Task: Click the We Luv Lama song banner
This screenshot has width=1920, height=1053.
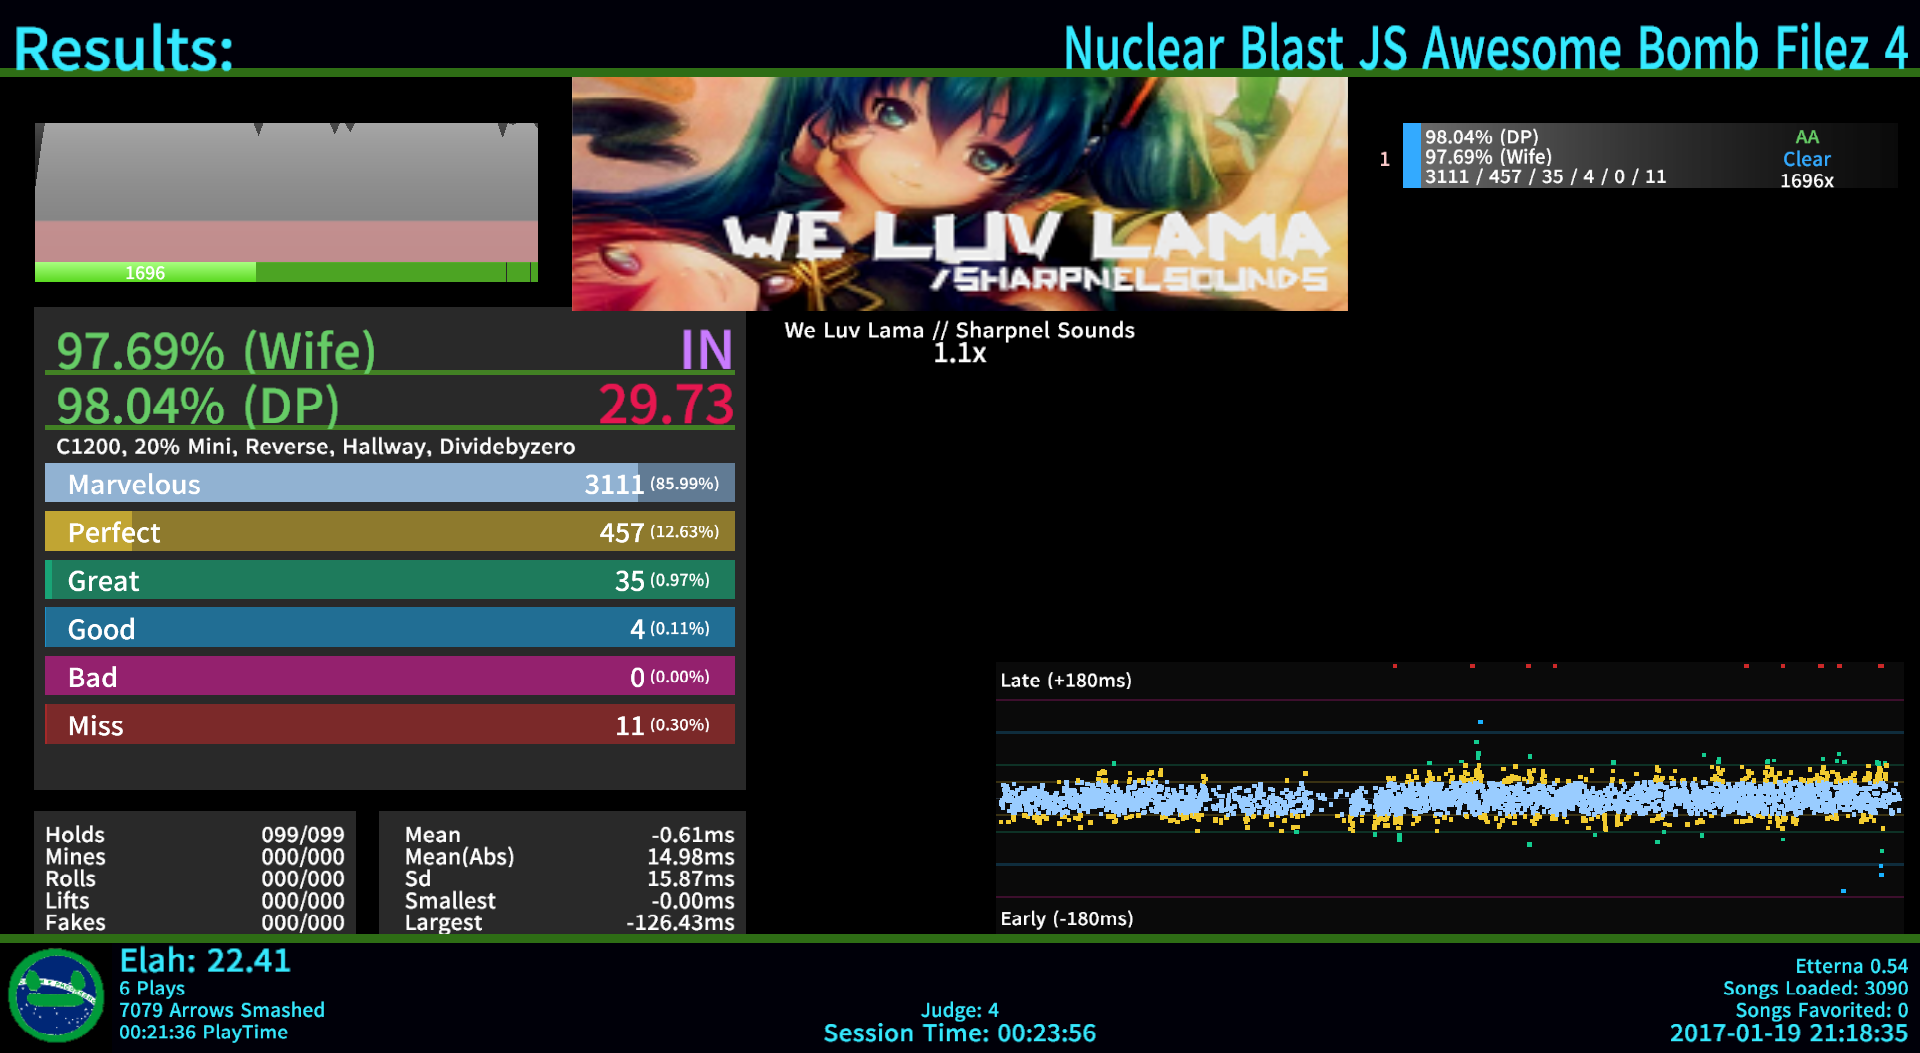Action: pyautogui.click(x=959, y=194)
